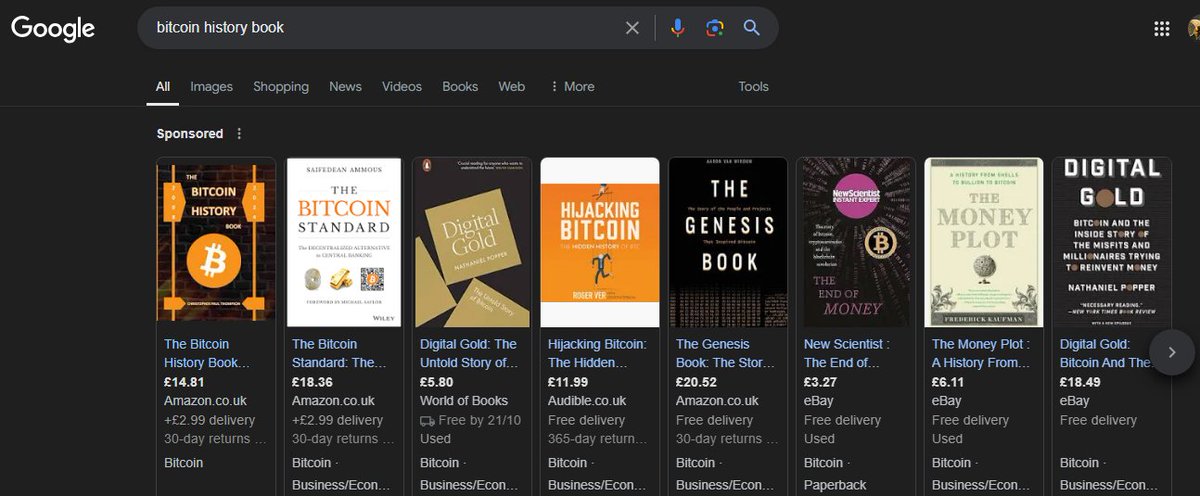Click the £3.27 price

coord(821,382)
